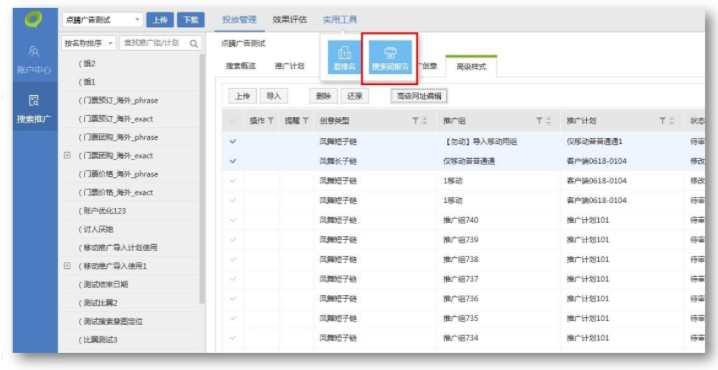Expand the 移动推广导入使用1 tree node
The width and height of the screenshot is (718, 370).
pyautogui.click(x=67, y=266)
